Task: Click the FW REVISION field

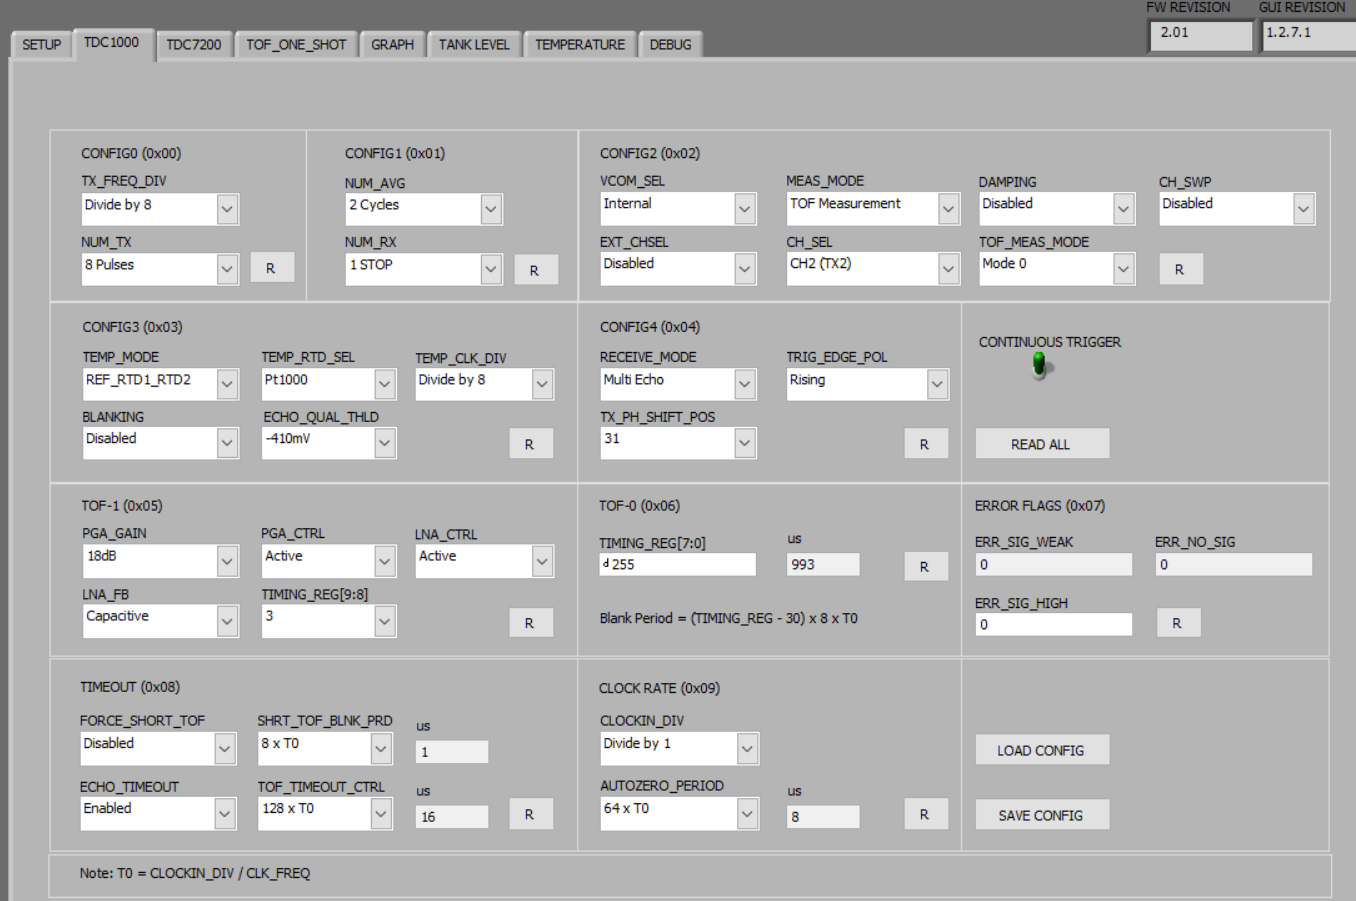Action: tap(1201, 34)
